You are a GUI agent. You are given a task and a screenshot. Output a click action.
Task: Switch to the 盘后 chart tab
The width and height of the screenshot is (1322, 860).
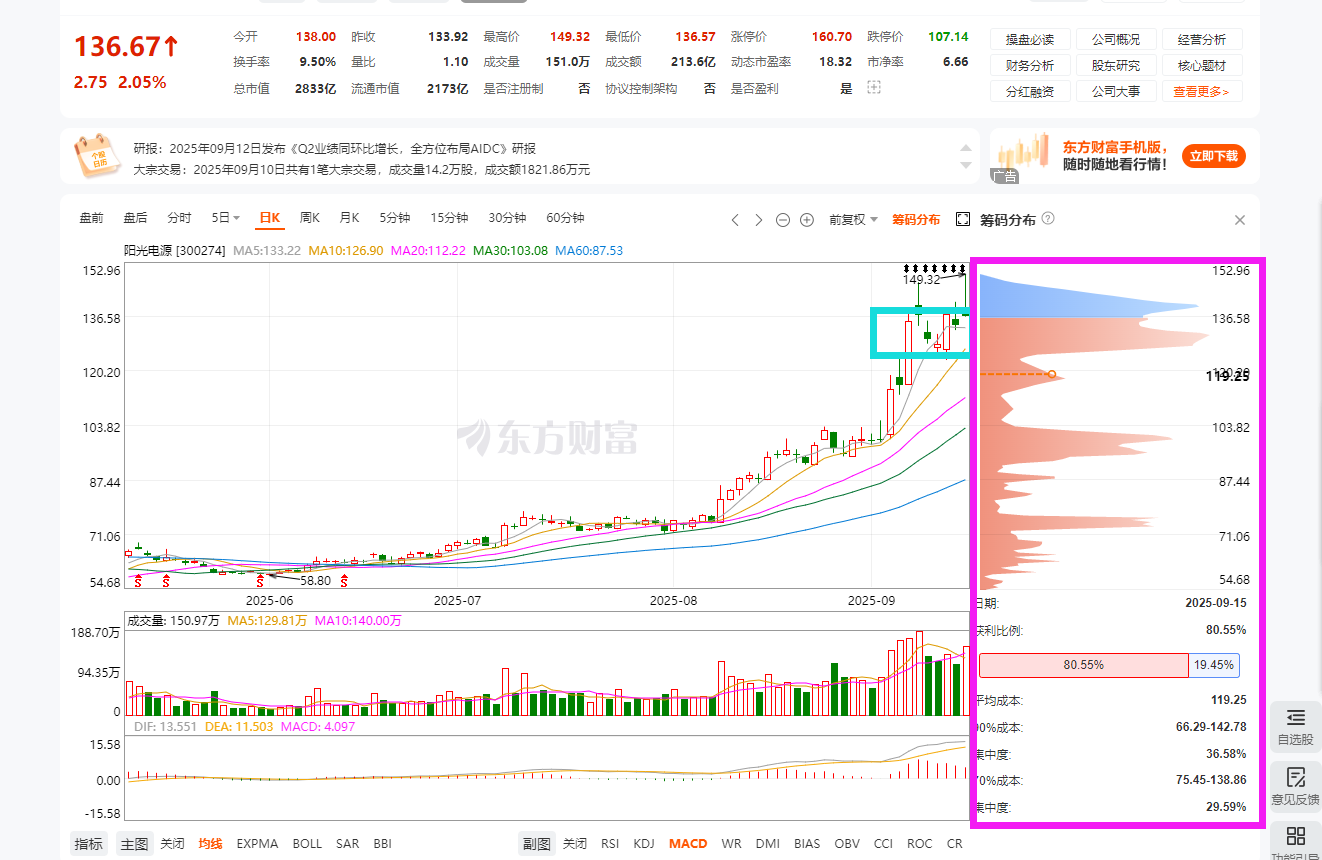pyautogui.click(x=136, y=218)
